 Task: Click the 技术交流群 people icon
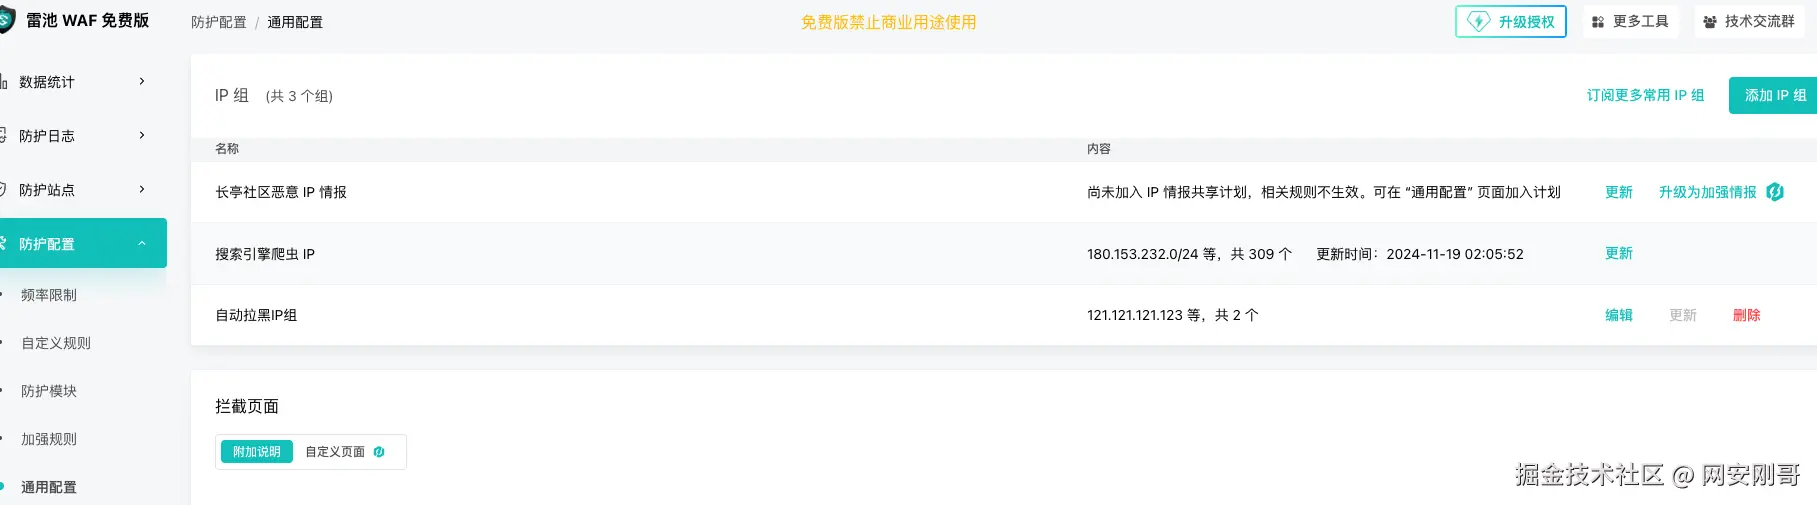pyautogui.click(x=1710, y=22)
